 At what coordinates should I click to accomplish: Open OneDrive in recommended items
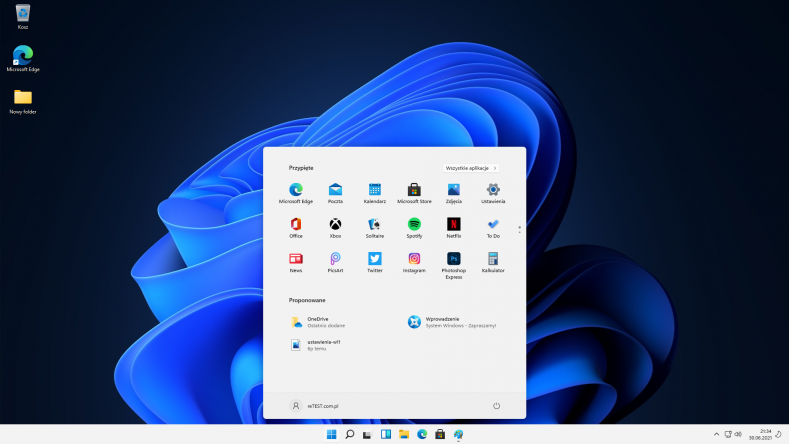(318, 322)
